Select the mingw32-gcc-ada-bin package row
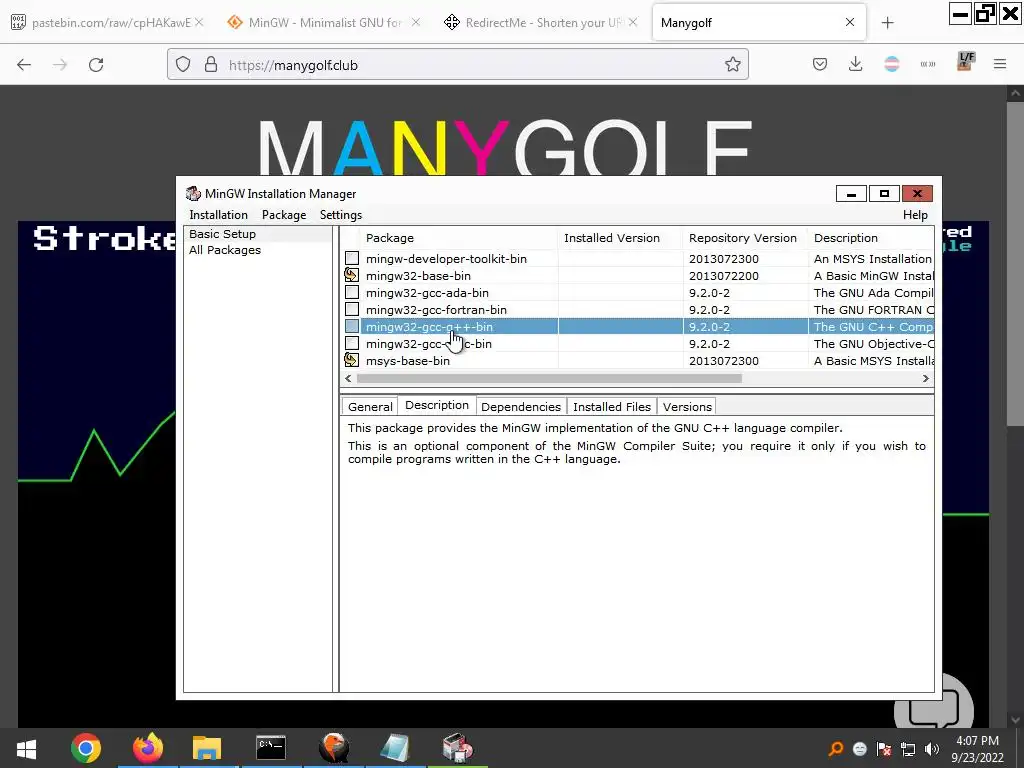This screenshot has height=768, width=1024. tap(637, 293)
